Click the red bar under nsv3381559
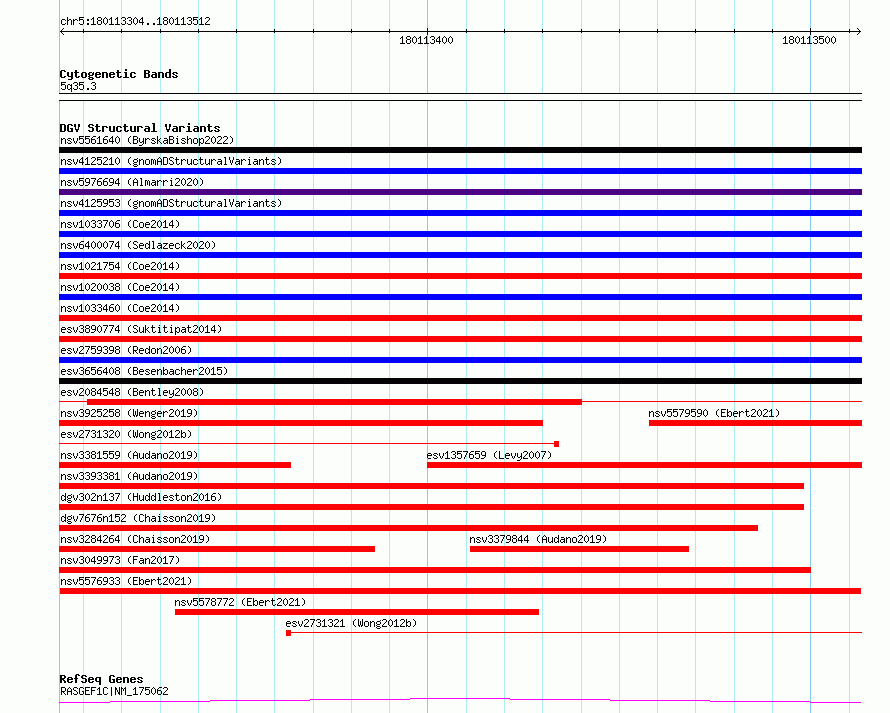Screen dimensions: 890x713 (175, 465)
